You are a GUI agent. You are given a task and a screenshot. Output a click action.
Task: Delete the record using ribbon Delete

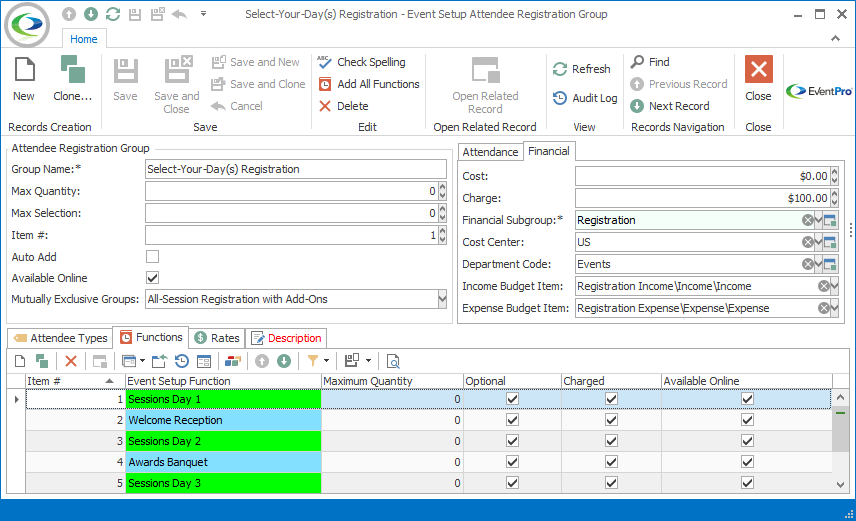pos(343,106)
